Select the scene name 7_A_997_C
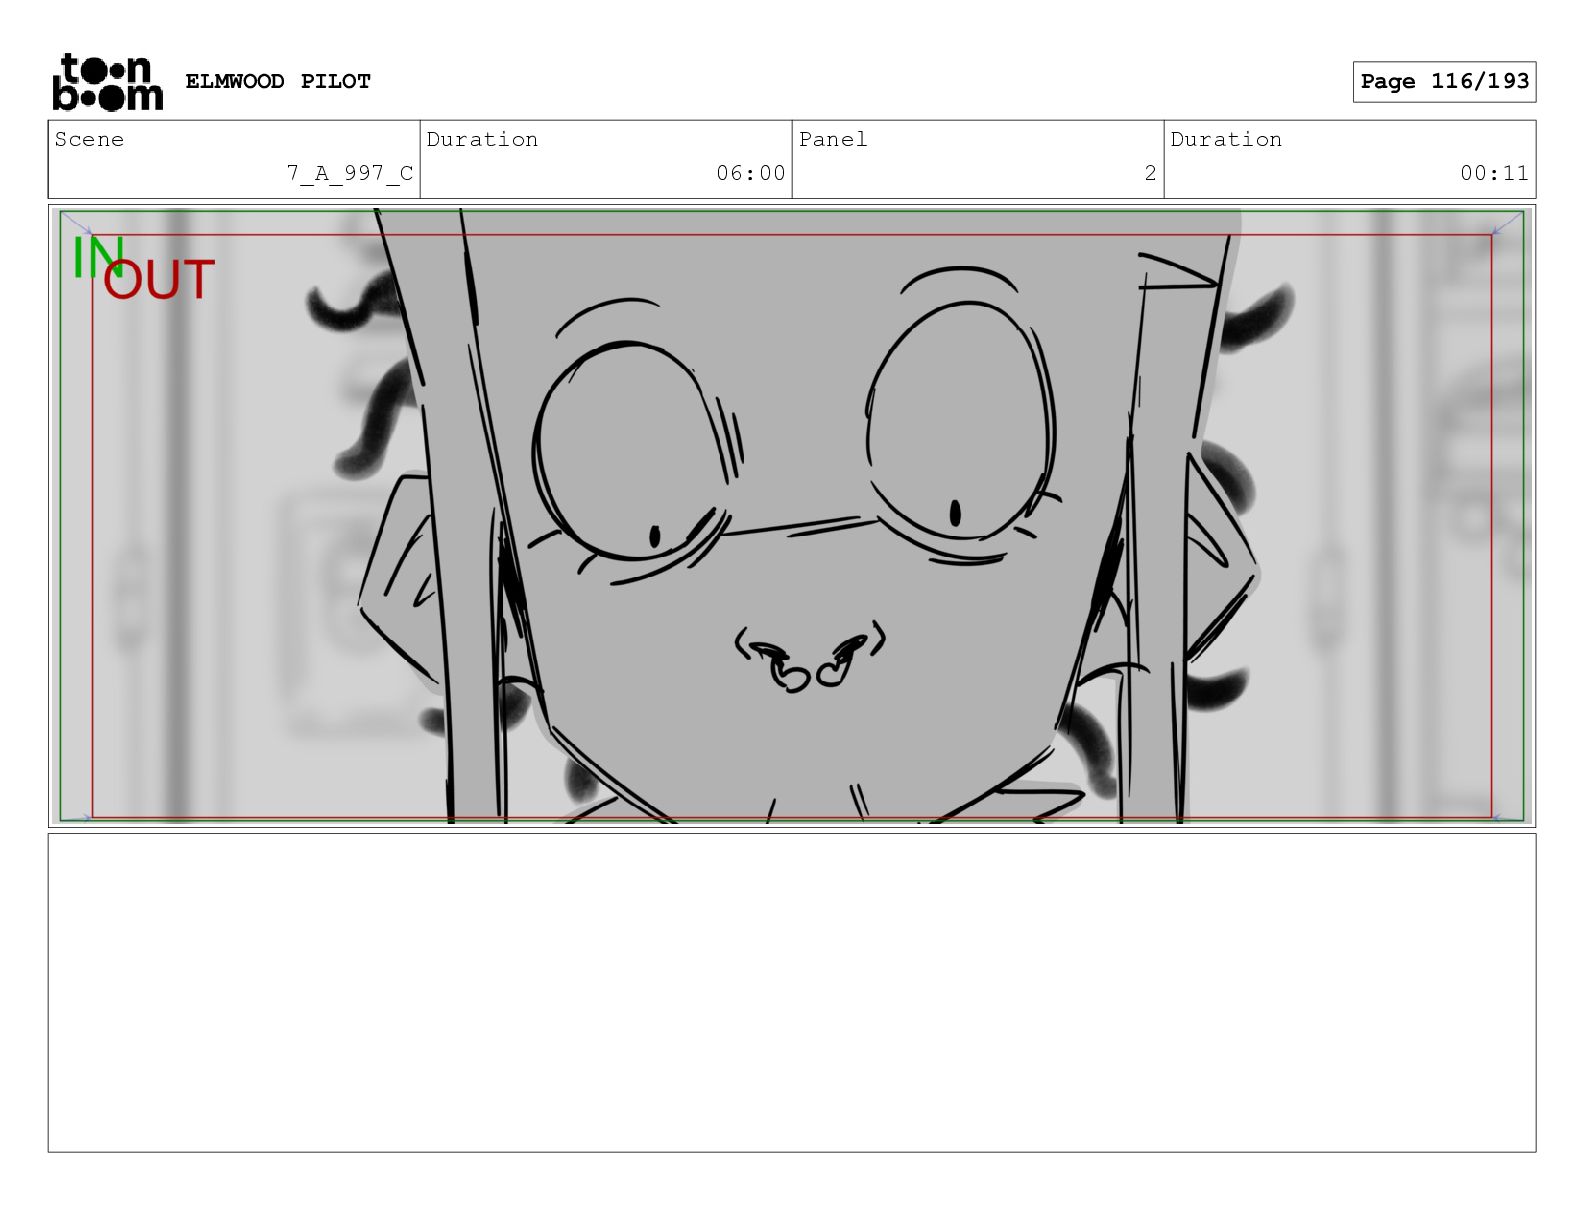 [350, 173]
